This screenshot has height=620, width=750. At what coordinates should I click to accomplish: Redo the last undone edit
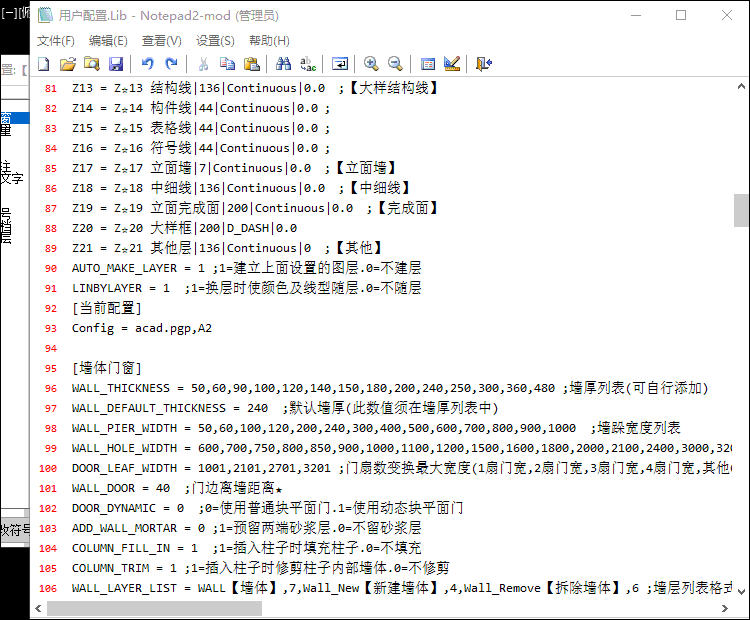171,64
